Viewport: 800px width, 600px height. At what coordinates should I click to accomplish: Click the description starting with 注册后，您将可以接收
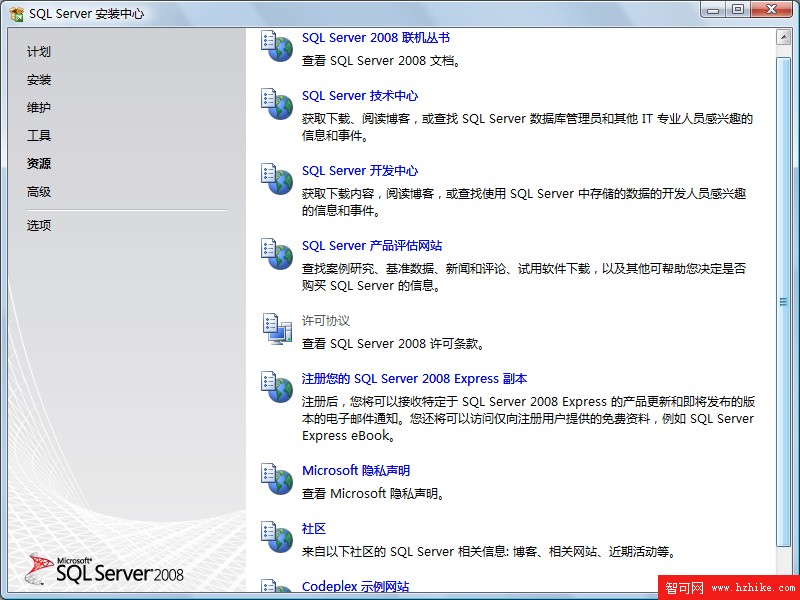(528, 418)
